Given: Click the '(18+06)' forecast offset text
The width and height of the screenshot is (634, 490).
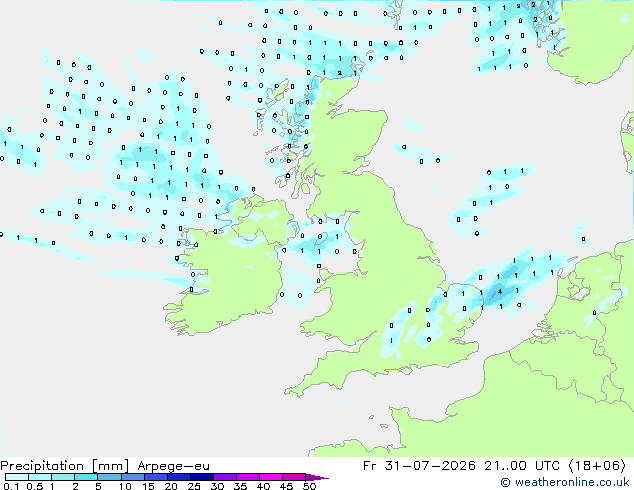Looking at the screenshot, I should (x=597, y=466).
